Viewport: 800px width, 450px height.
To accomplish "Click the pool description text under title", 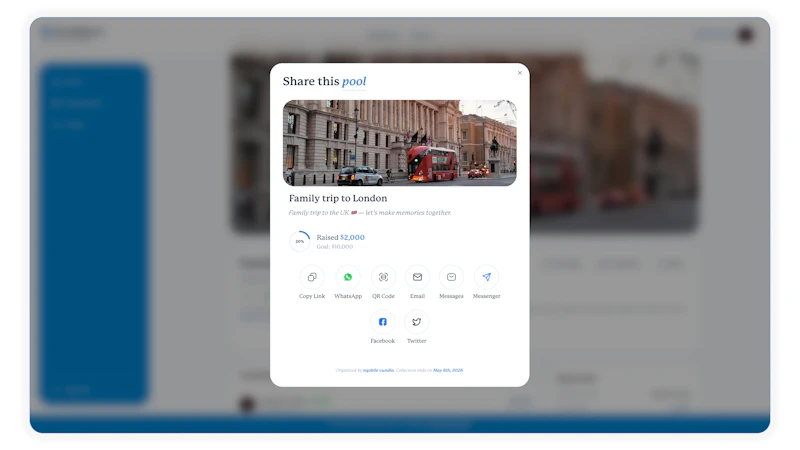I will click(x=370, y=213).
